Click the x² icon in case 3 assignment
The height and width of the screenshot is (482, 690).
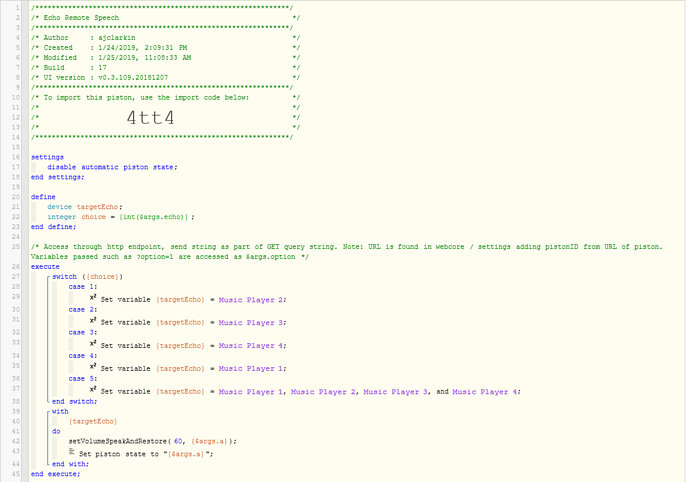coord(93,344)
